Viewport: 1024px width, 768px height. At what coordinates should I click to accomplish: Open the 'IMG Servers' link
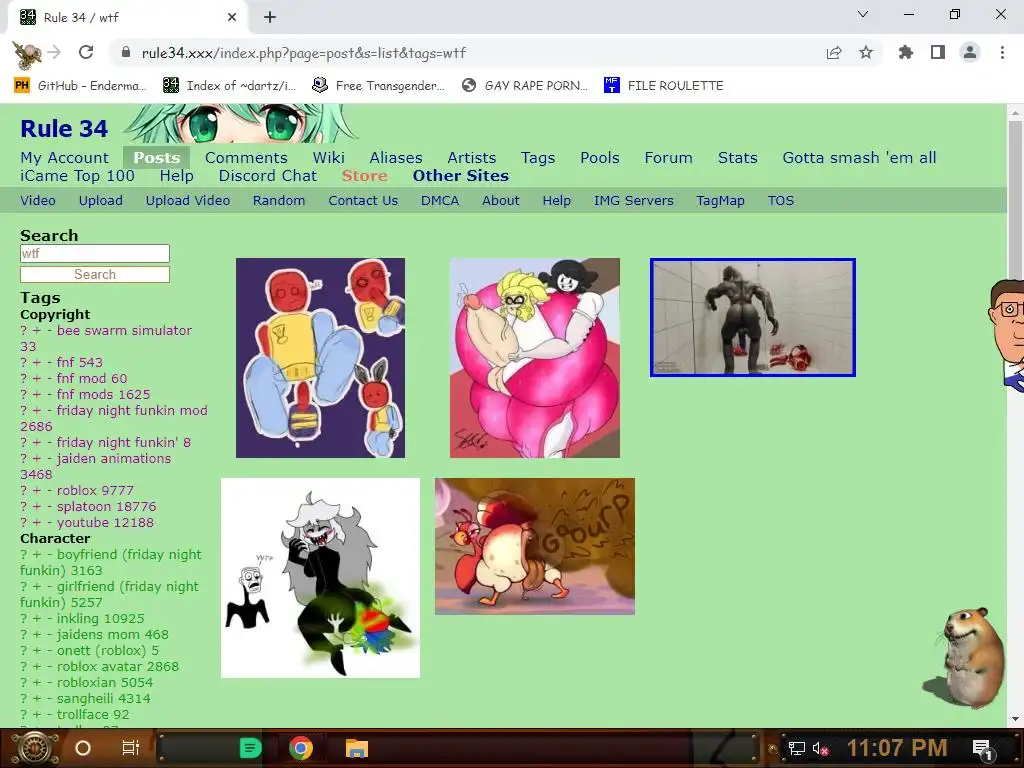pos(633,201)
